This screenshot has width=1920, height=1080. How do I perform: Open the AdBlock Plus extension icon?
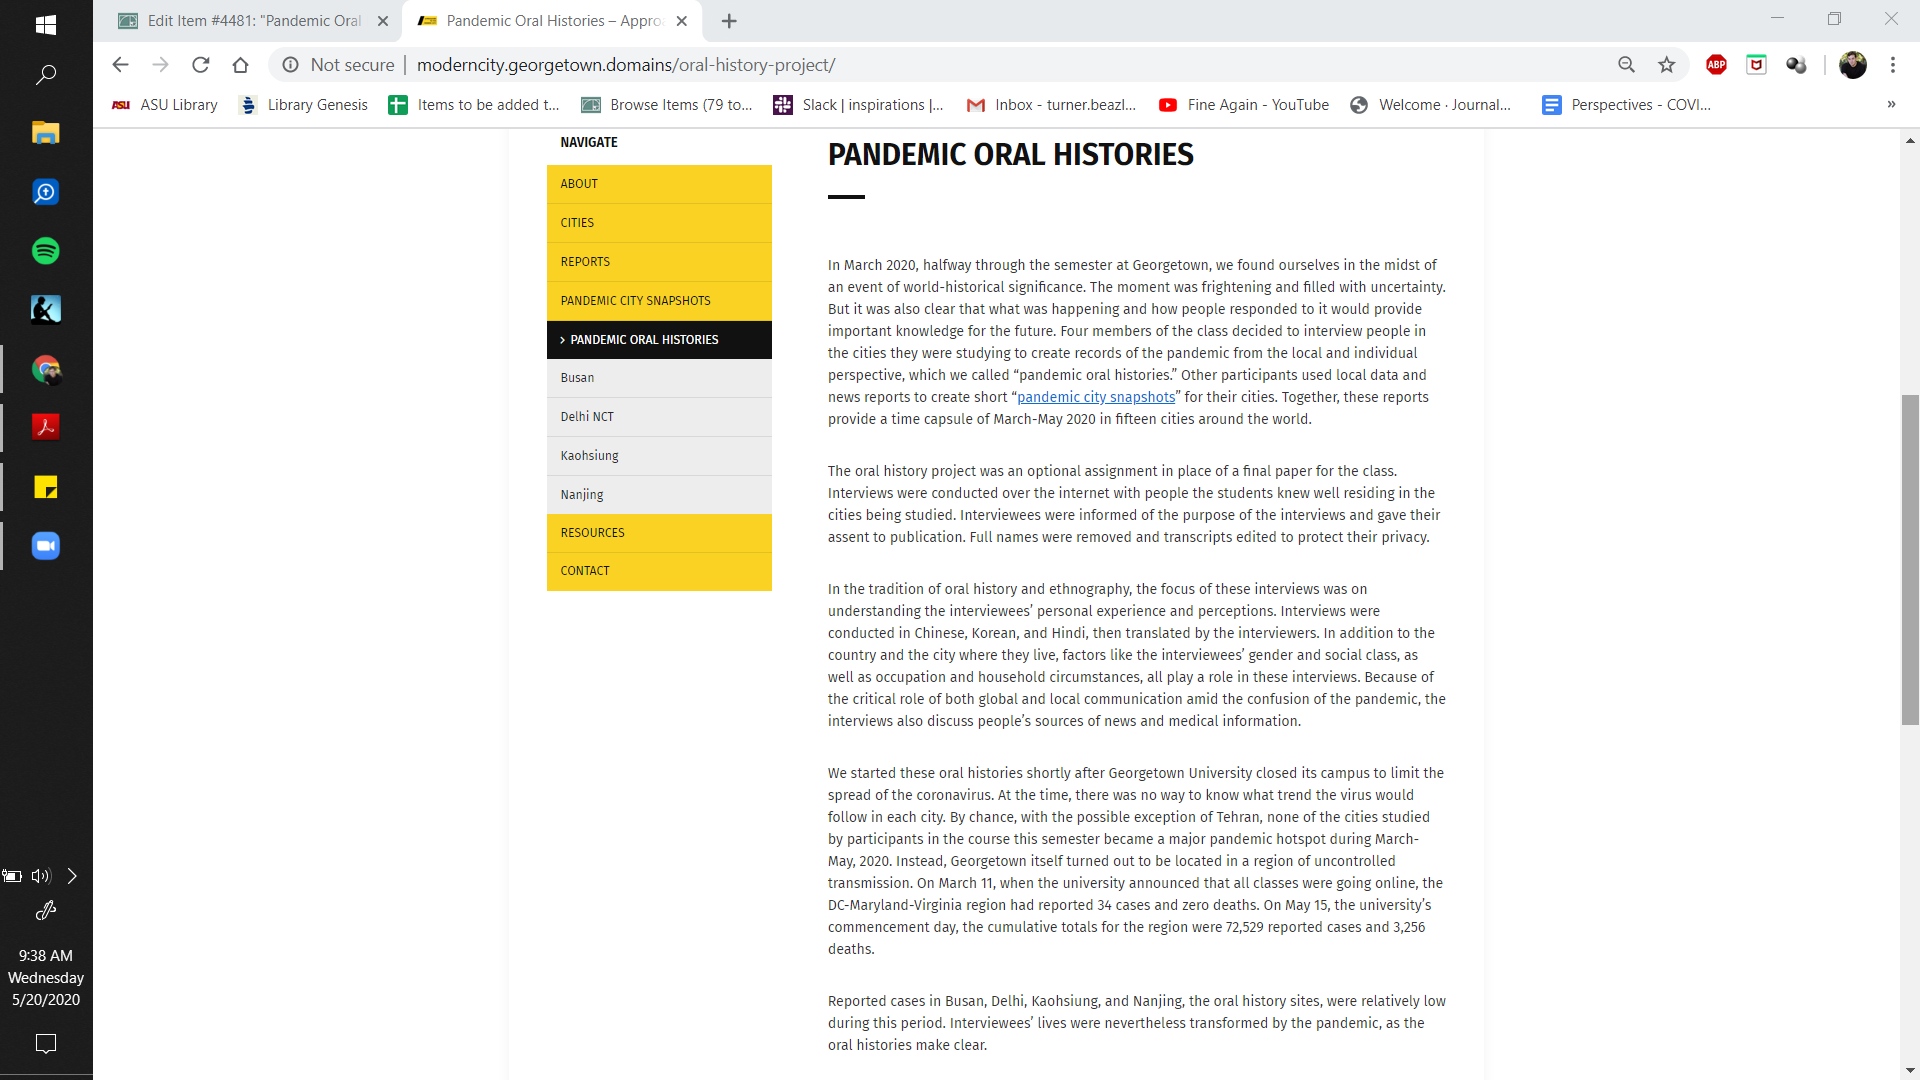click(x=1716, y=65)
